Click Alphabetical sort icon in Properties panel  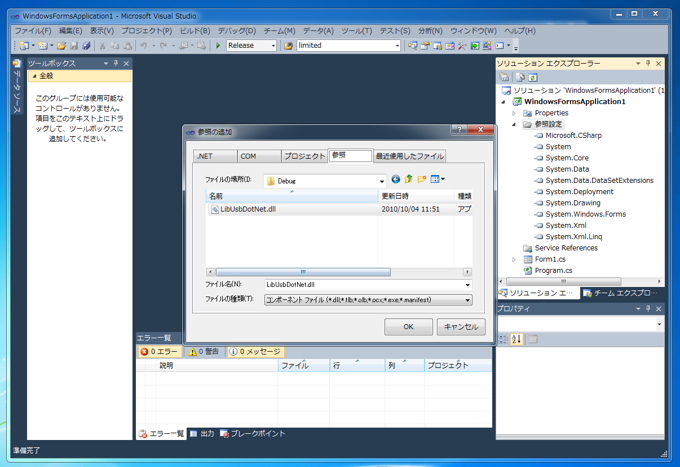click(517, 339)
